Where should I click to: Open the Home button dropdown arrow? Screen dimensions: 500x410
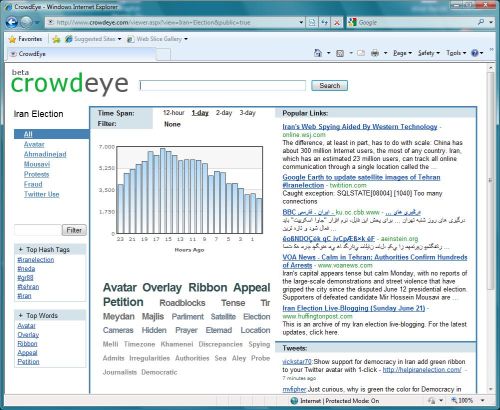point(328,53)
